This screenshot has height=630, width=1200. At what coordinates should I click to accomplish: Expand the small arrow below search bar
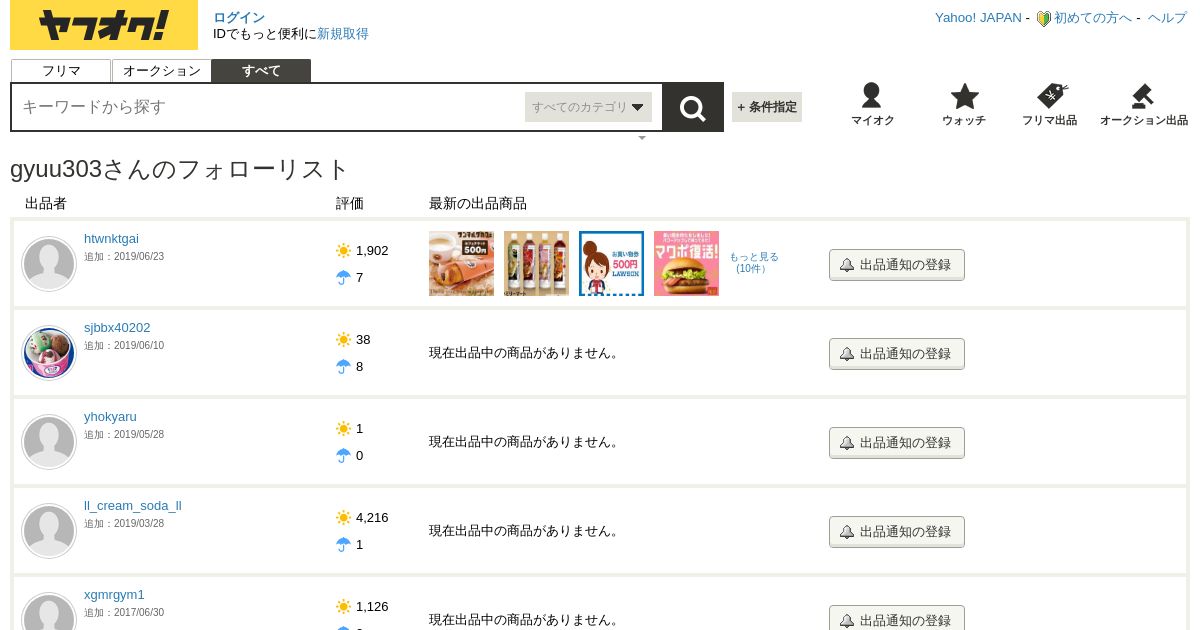pyautogui.click(x=642, y=138)
